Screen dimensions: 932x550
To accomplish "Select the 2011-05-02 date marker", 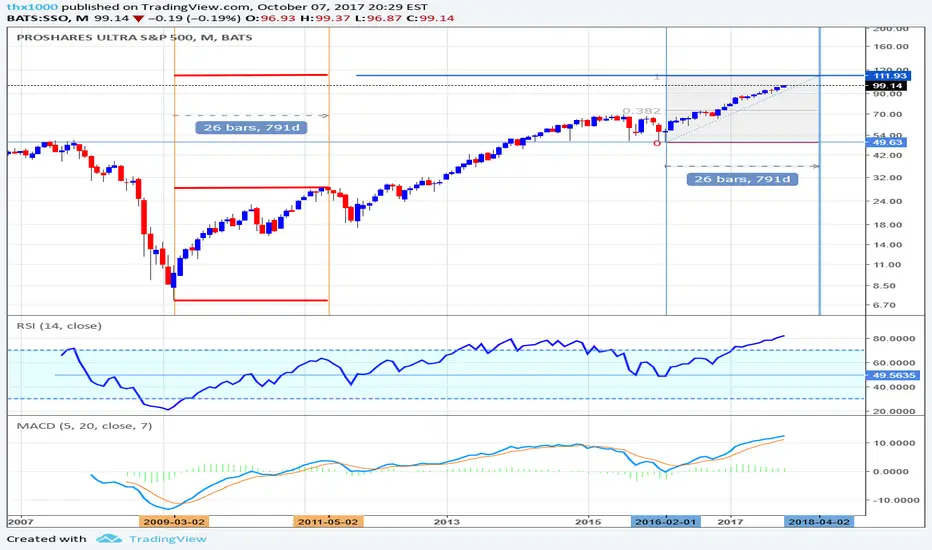I will click(x=328, y=521).
